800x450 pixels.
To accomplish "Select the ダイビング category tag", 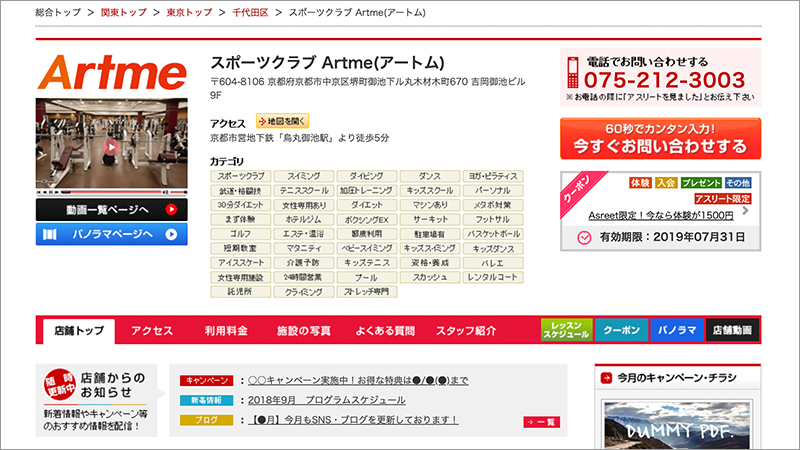I will click(x=366, y=176).
